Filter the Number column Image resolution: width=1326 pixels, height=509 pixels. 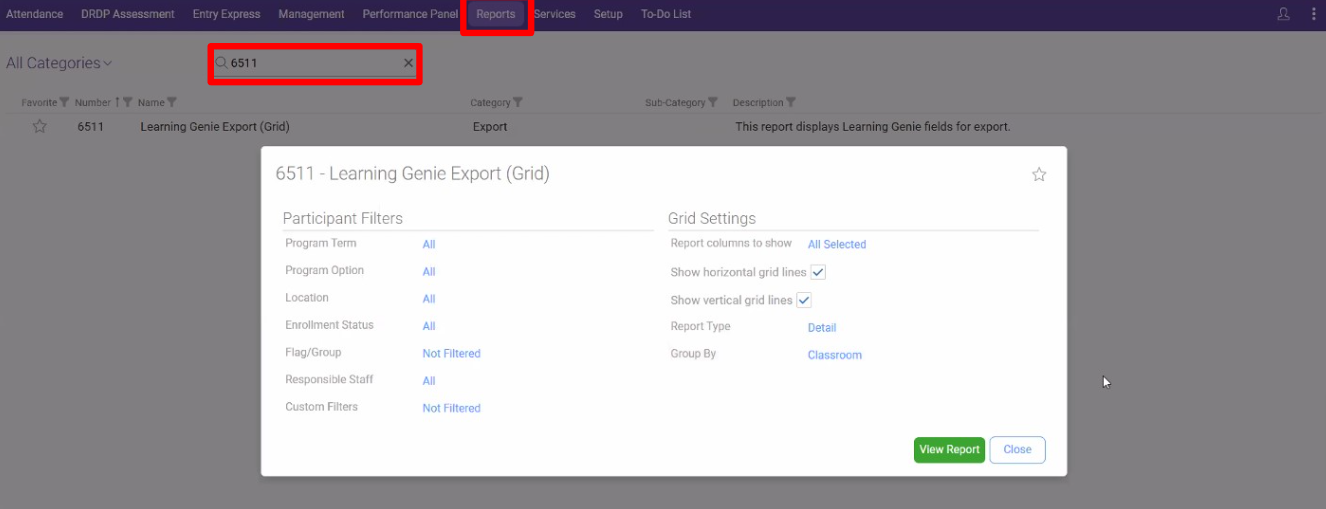click(x=127, y=102)
